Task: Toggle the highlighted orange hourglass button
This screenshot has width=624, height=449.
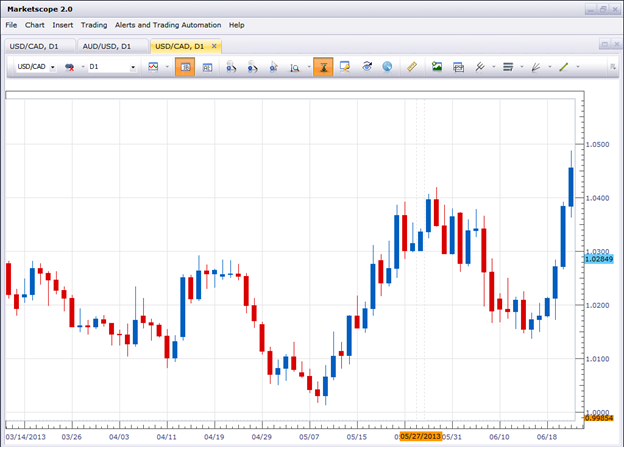Action: (322, 67)
